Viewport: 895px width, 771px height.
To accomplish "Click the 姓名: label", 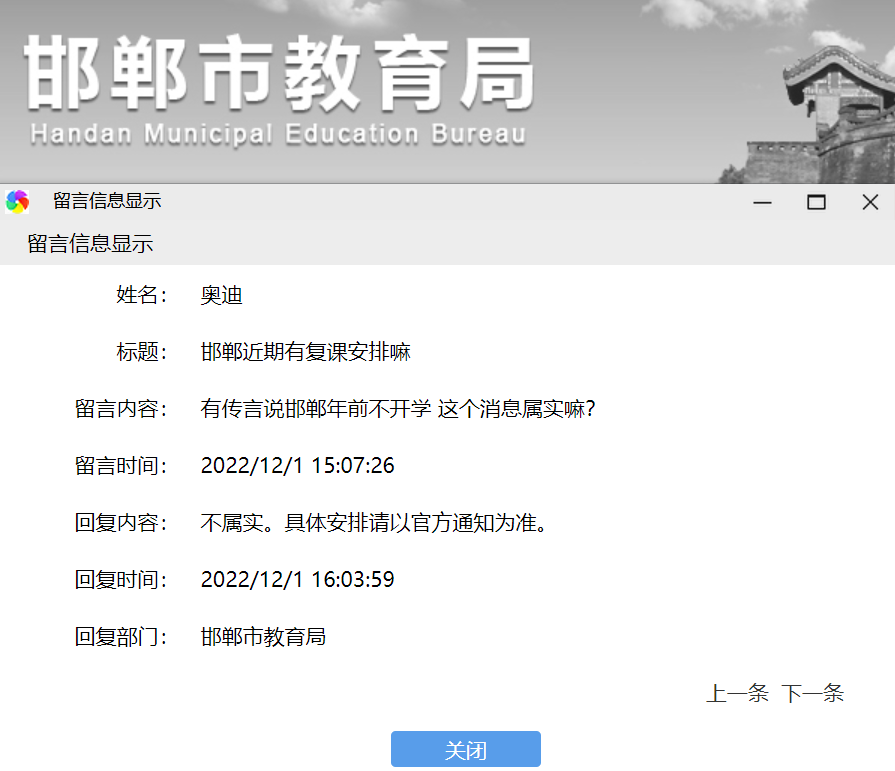I will 142,295.
